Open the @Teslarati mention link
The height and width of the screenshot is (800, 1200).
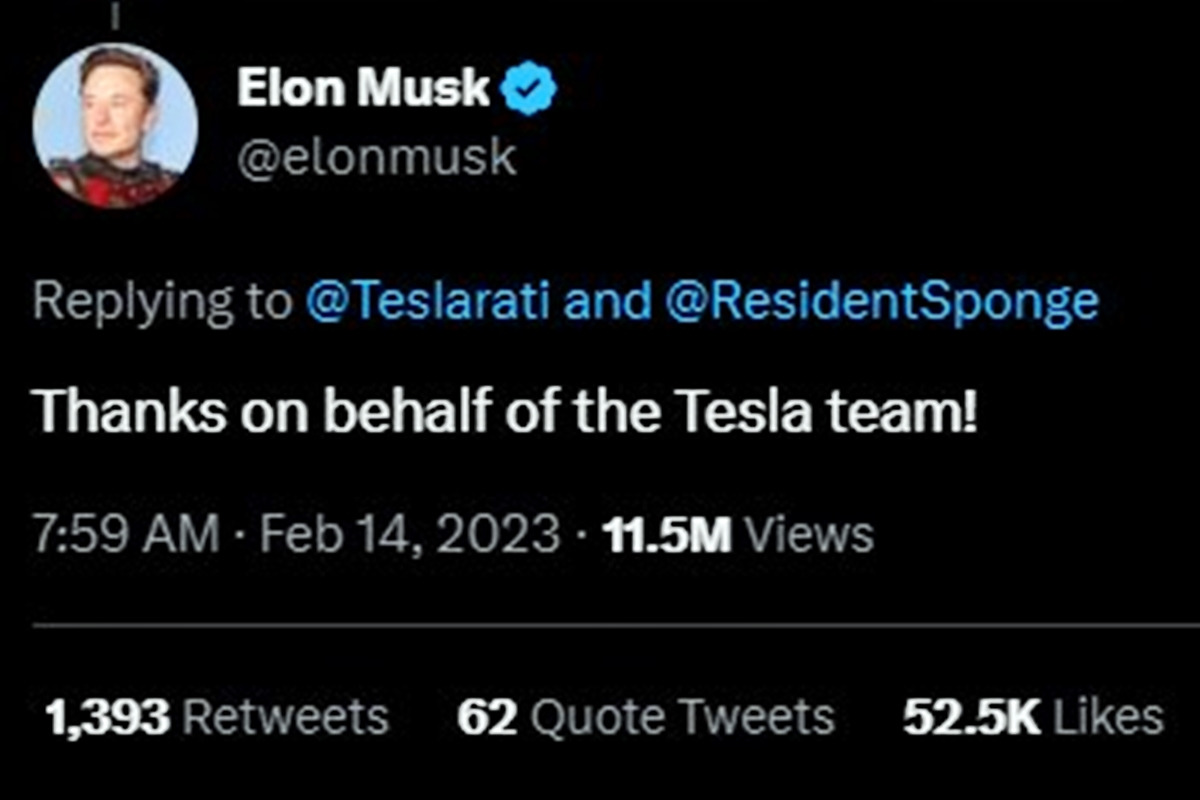(x=428, y=301)
